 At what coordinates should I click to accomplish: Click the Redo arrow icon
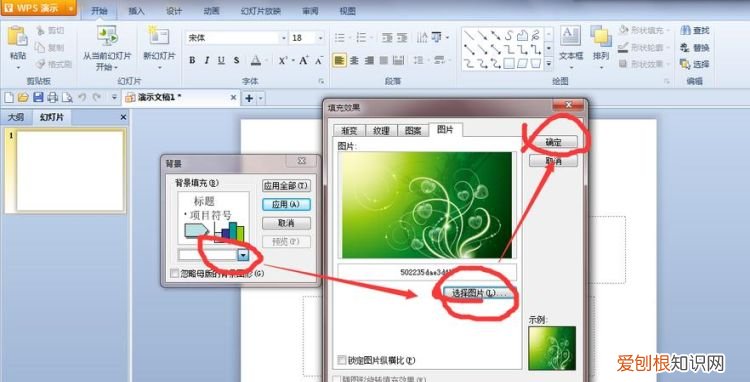pyautogui.click(x=97, y=98)
